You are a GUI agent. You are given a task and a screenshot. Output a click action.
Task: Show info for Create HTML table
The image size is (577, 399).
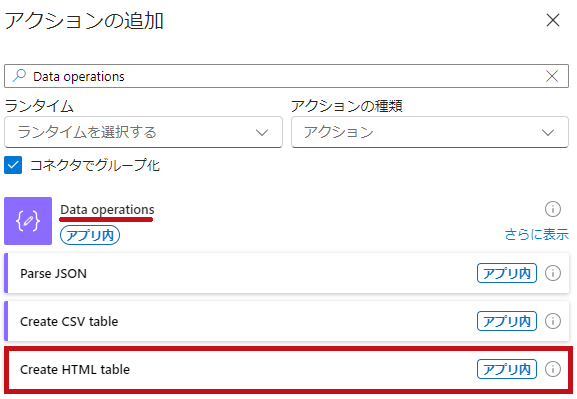(x=553, y=369)
